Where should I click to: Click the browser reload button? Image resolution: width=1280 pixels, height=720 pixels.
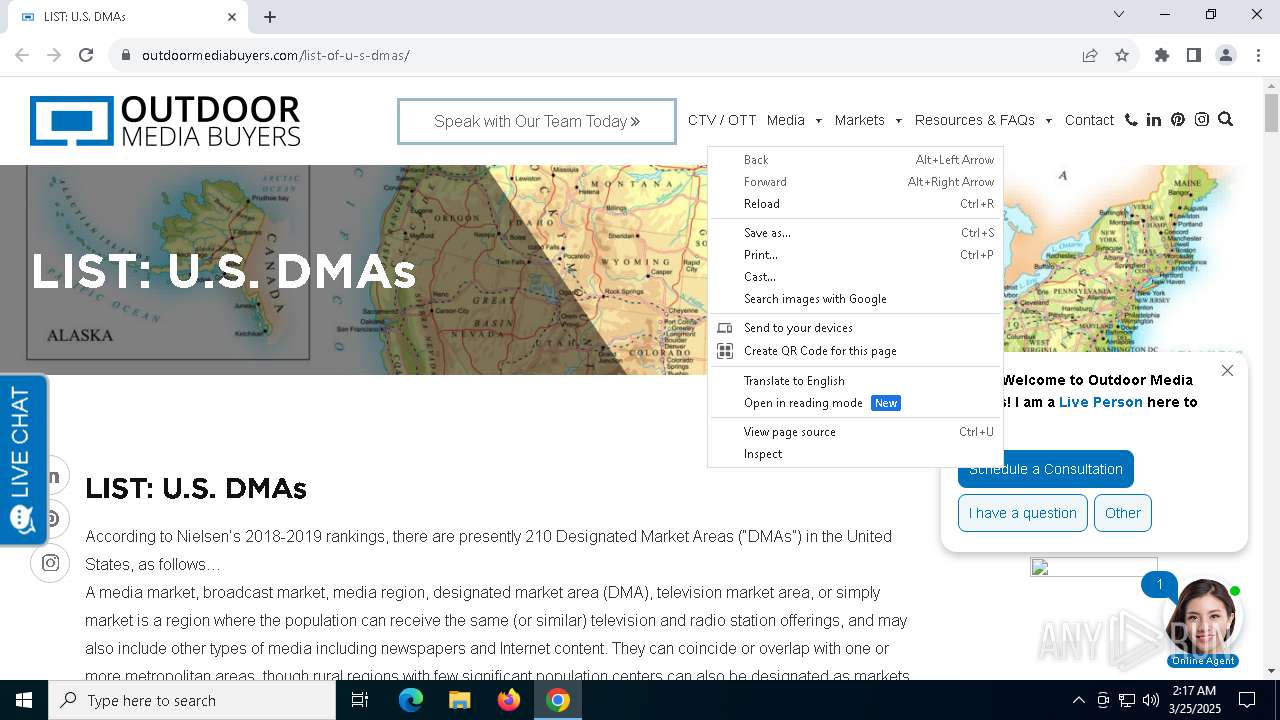[86, 55]
